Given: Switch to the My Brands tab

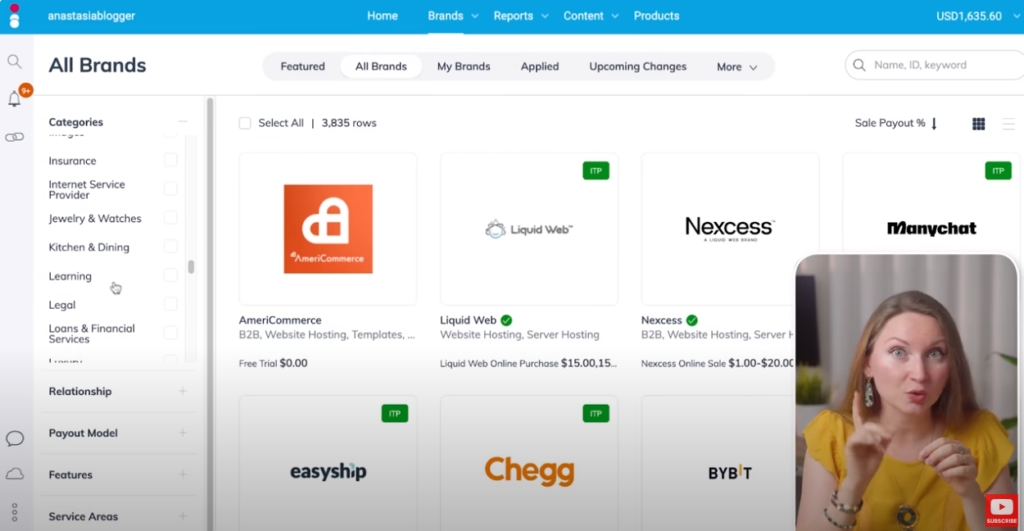Looking at the screenshot, I should (463, 67).
